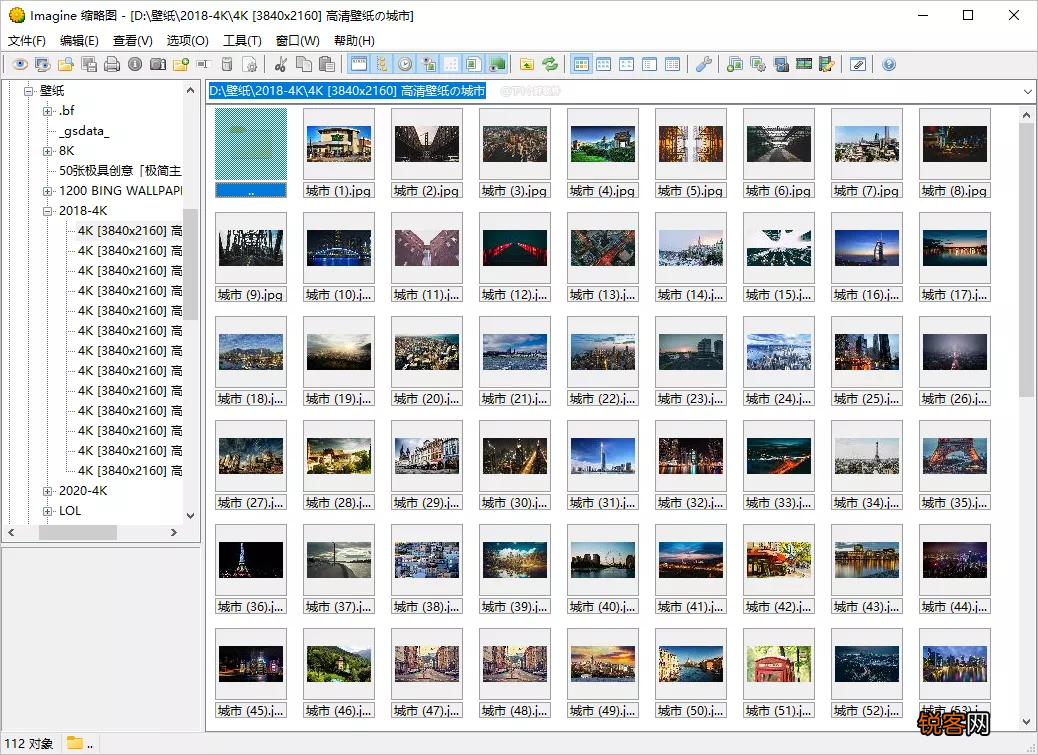This screenshot has height=755, width=1038.
Task: Select thumbnail 城市 (35) Eiffel Tower
Action: 955,465
